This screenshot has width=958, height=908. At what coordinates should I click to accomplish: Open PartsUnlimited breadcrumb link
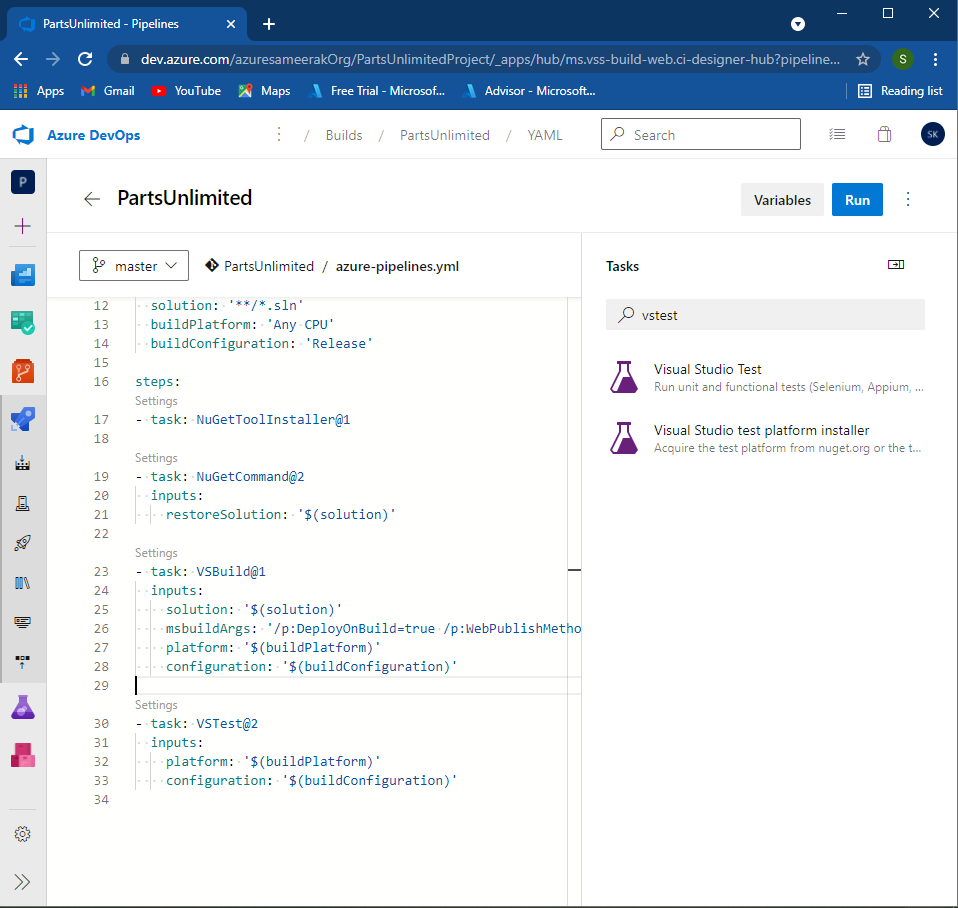445,135
